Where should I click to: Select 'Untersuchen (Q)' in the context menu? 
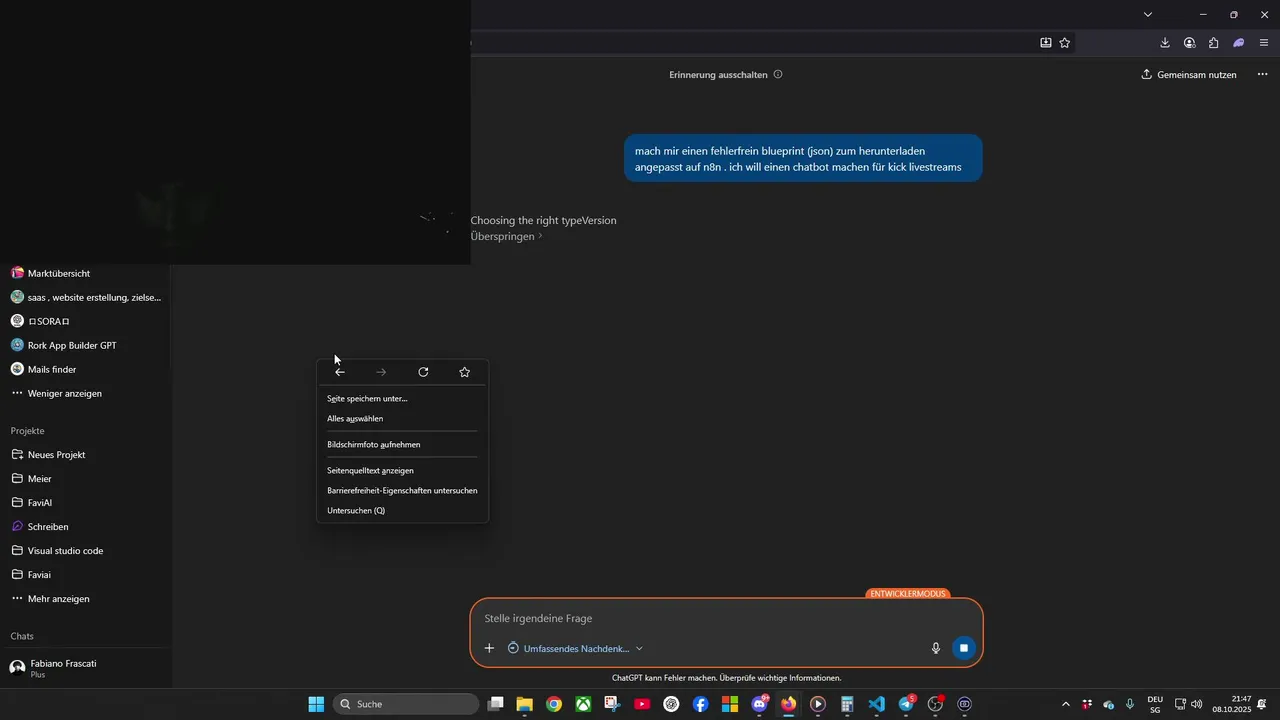coord(402,511)
